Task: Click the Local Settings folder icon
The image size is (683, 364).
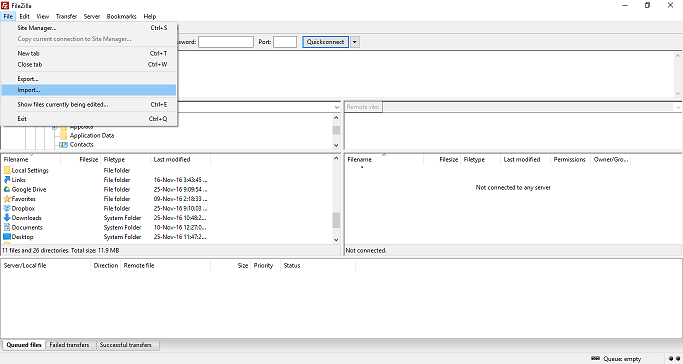Action: point(7,170)
